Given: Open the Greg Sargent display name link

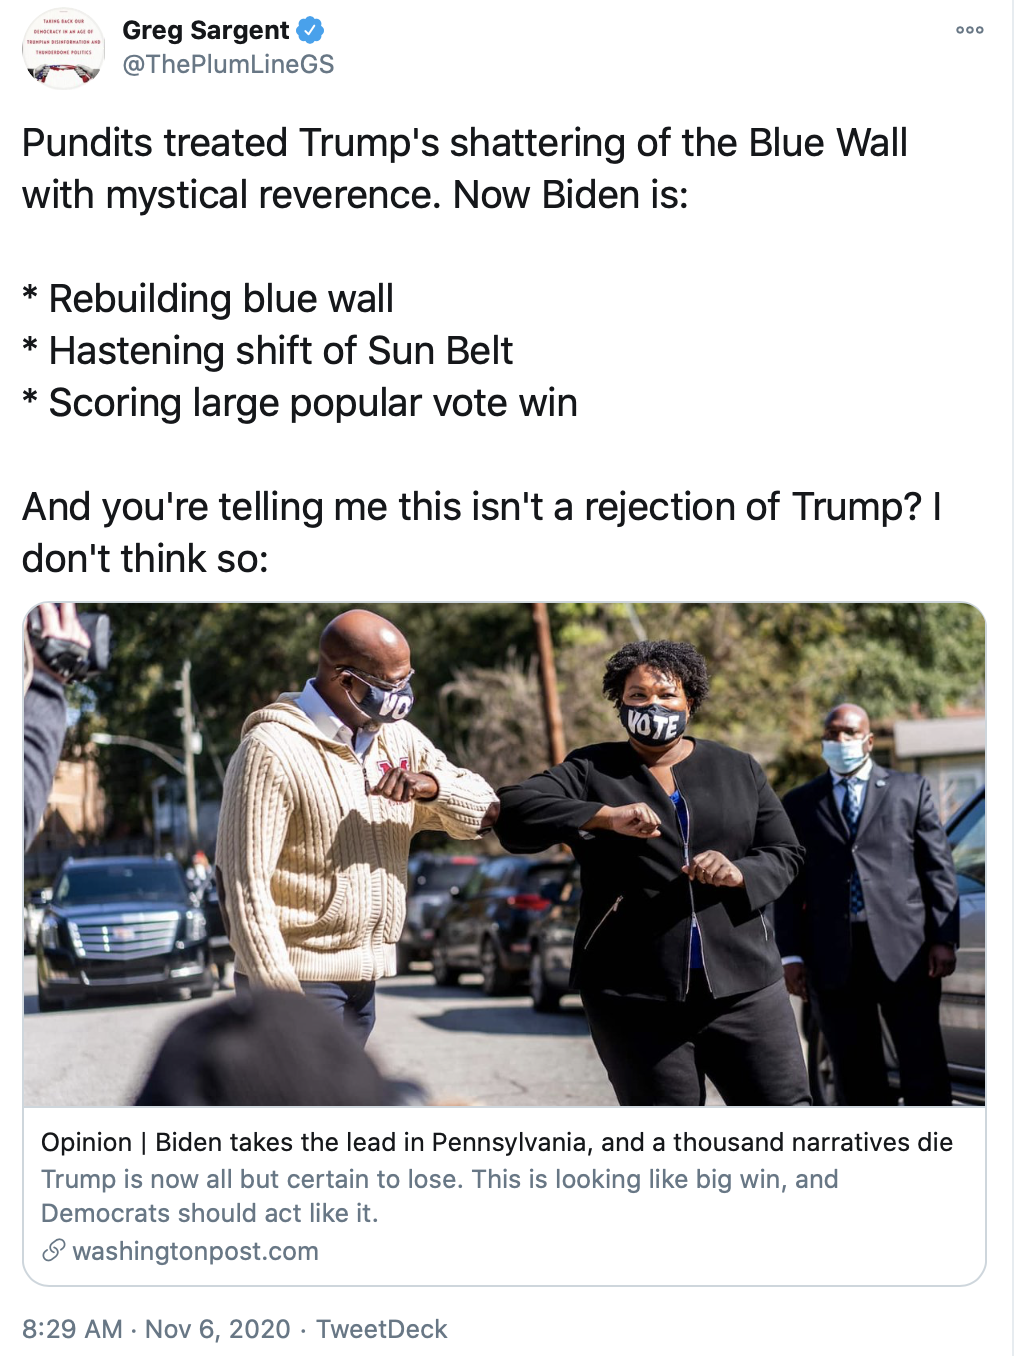Looking at the screenshot, I should (205, 31).
